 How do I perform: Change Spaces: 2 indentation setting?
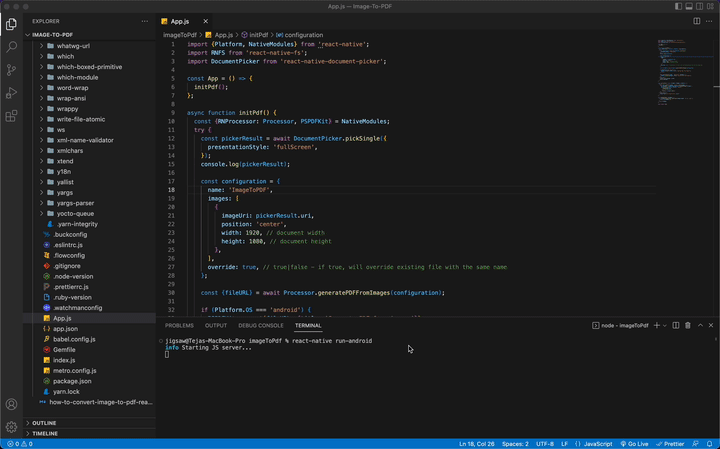515,444
